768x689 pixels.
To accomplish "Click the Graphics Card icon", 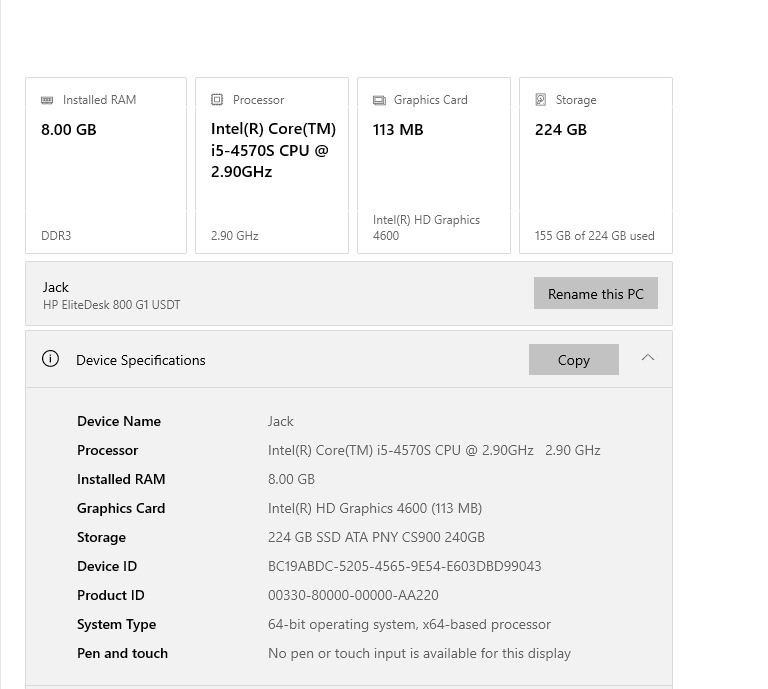I will [379, 100].
